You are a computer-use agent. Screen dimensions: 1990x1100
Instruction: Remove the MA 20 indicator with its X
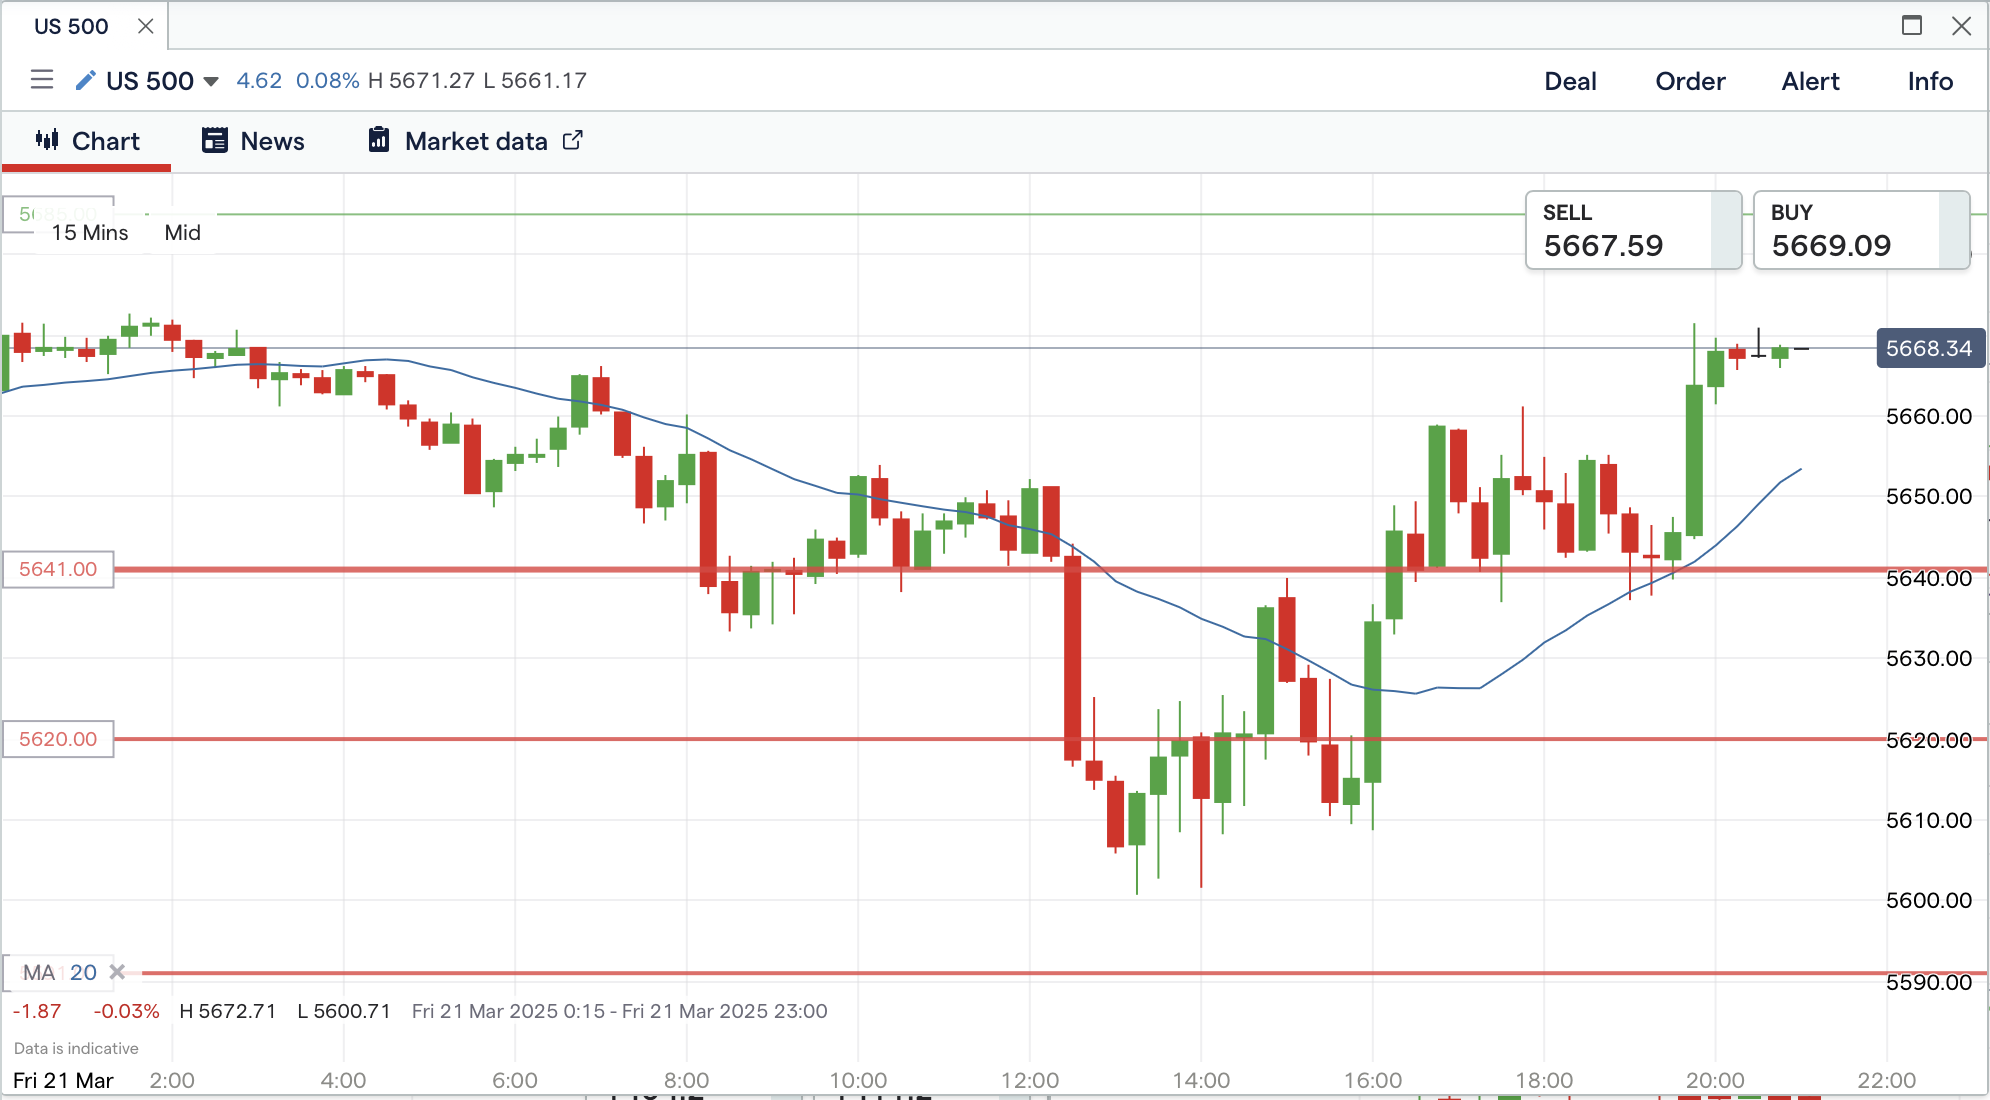(117, 972)
